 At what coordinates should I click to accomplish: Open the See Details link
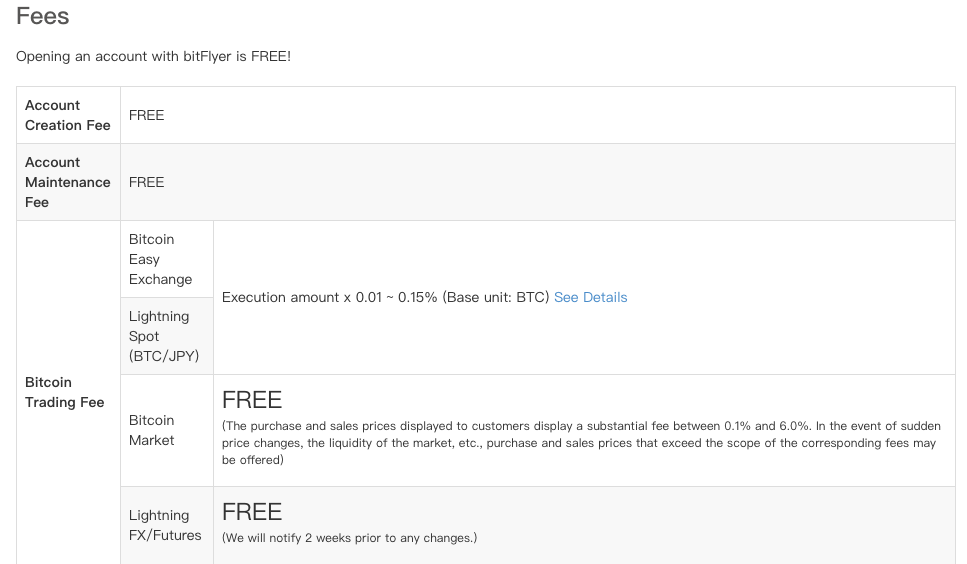(590, 297)
